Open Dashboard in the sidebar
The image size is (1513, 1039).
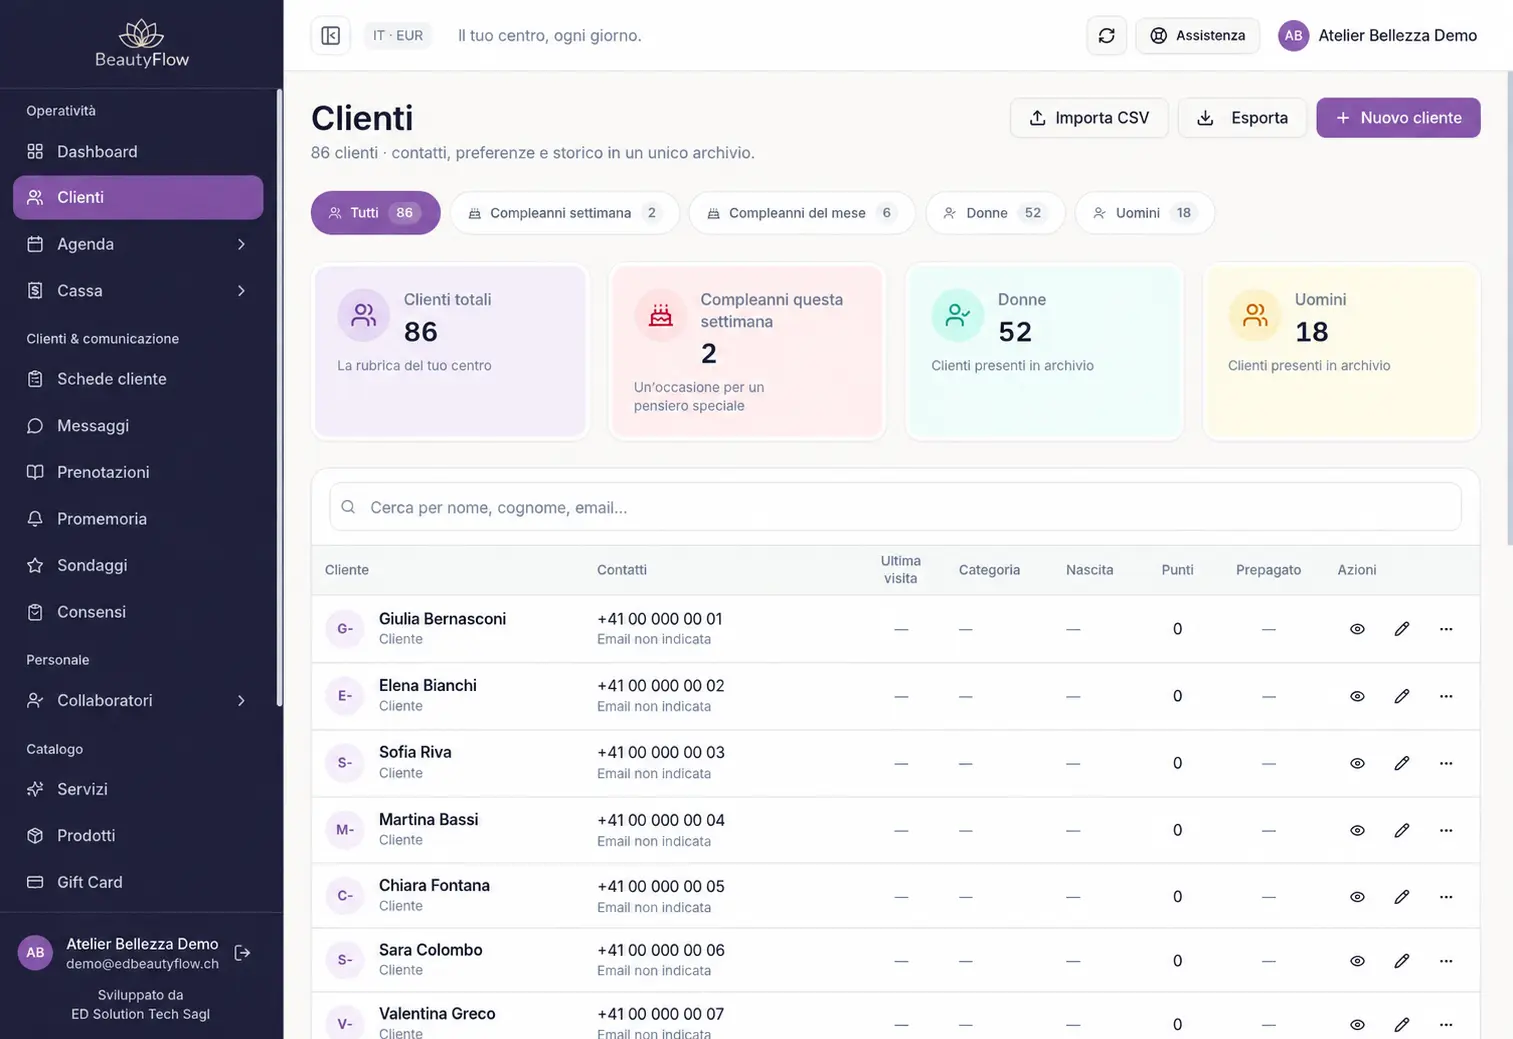click(138, 151)
